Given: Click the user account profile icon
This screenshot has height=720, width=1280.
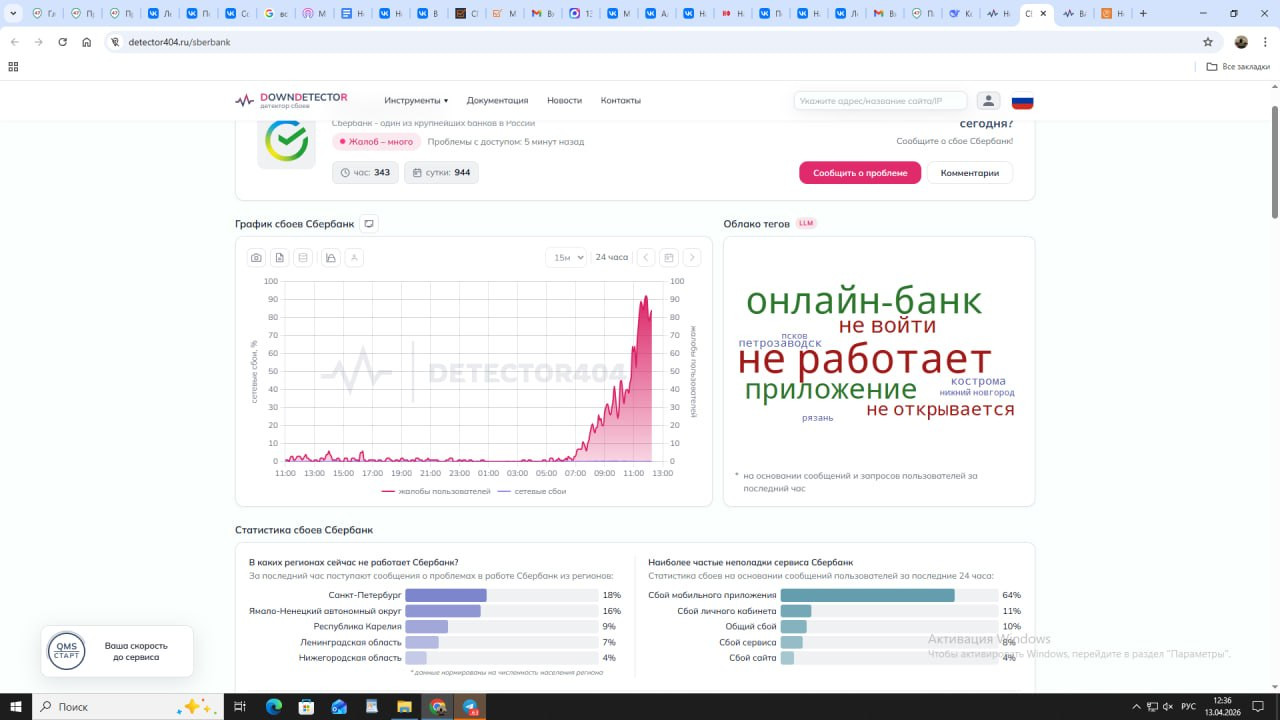Looking at the screenshot, I should [x=988, y=101].
